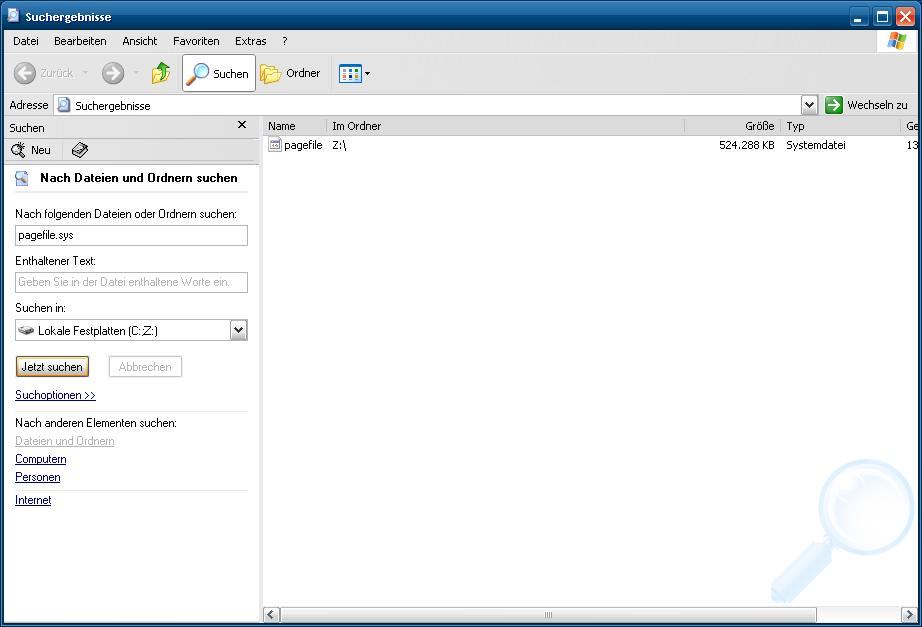Click the Personen link
The height and width of the screenshot is (627, 922).
point(38,477)
